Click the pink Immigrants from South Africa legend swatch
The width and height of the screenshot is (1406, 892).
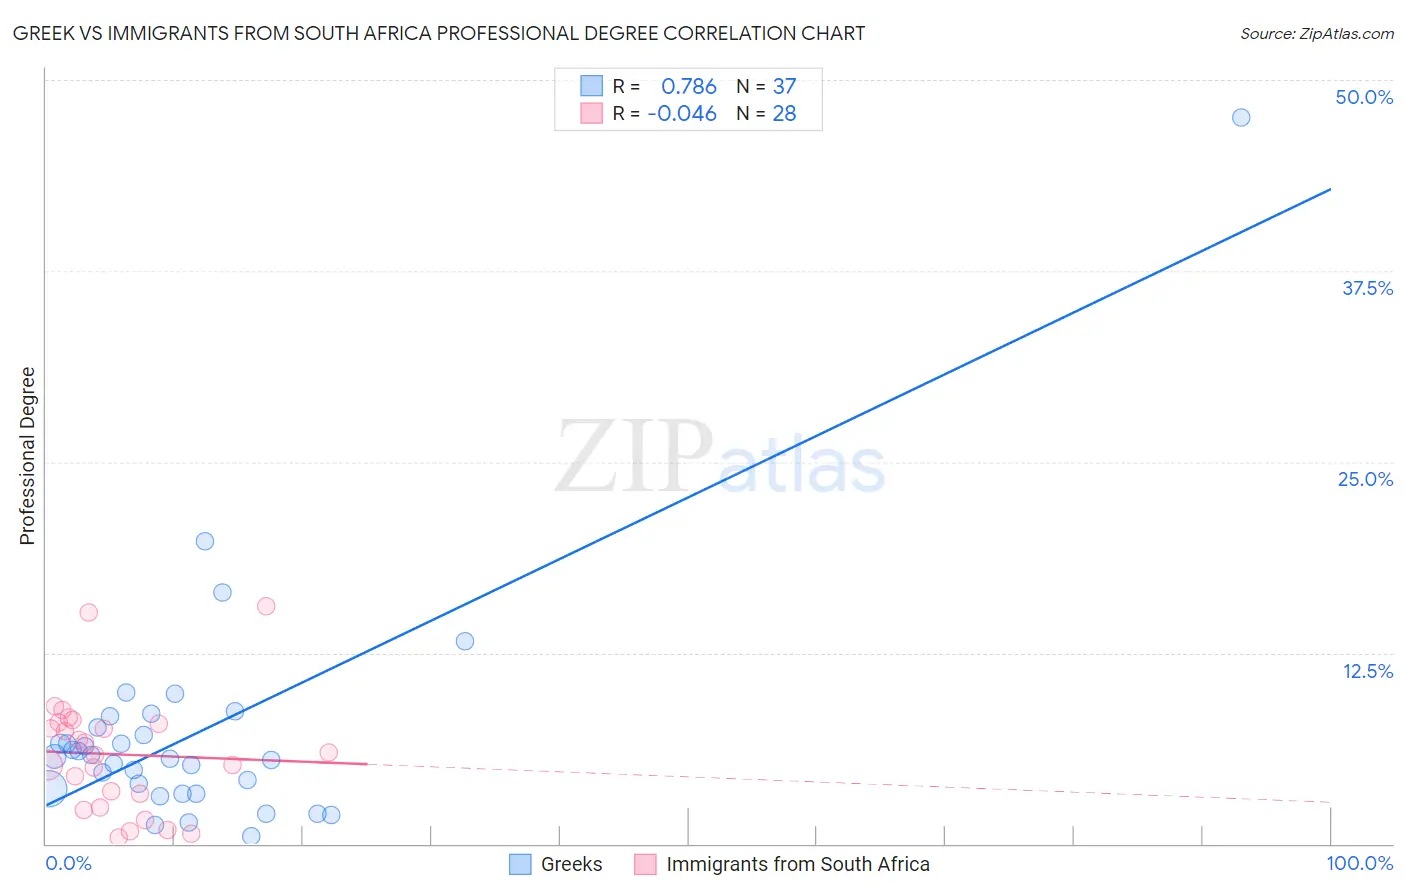pyautogui.click(x=645, y=864)
